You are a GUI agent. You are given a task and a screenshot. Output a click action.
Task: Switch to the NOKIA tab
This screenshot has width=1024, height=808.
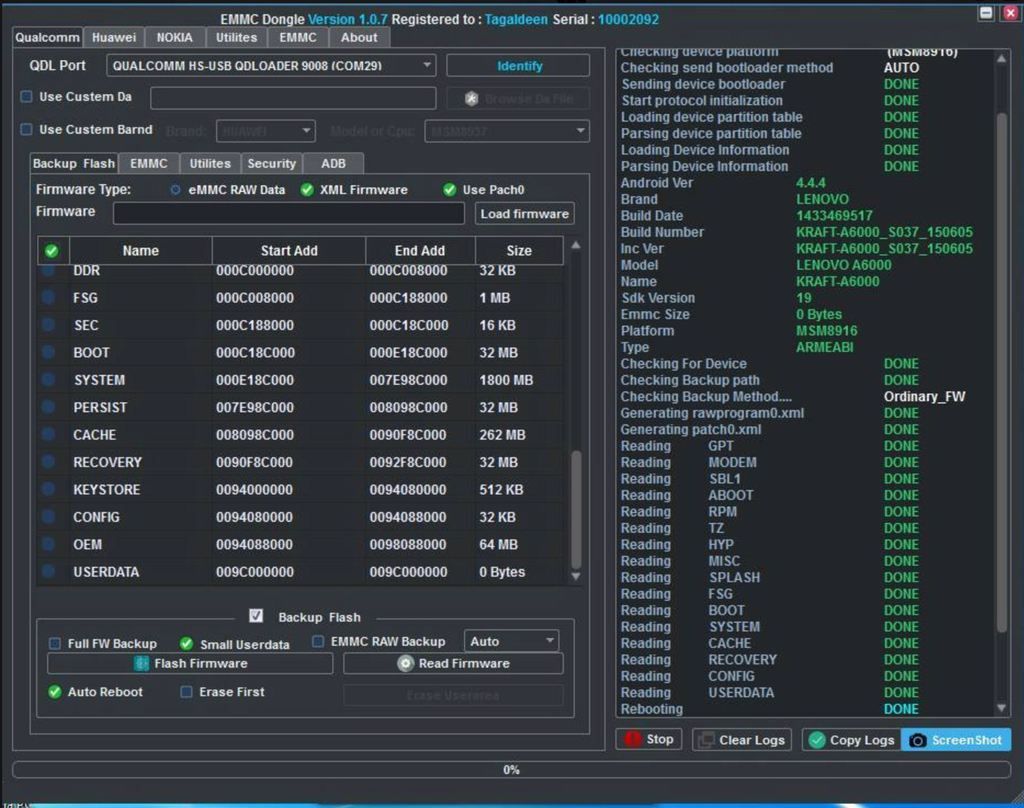[x=174, y=37]
